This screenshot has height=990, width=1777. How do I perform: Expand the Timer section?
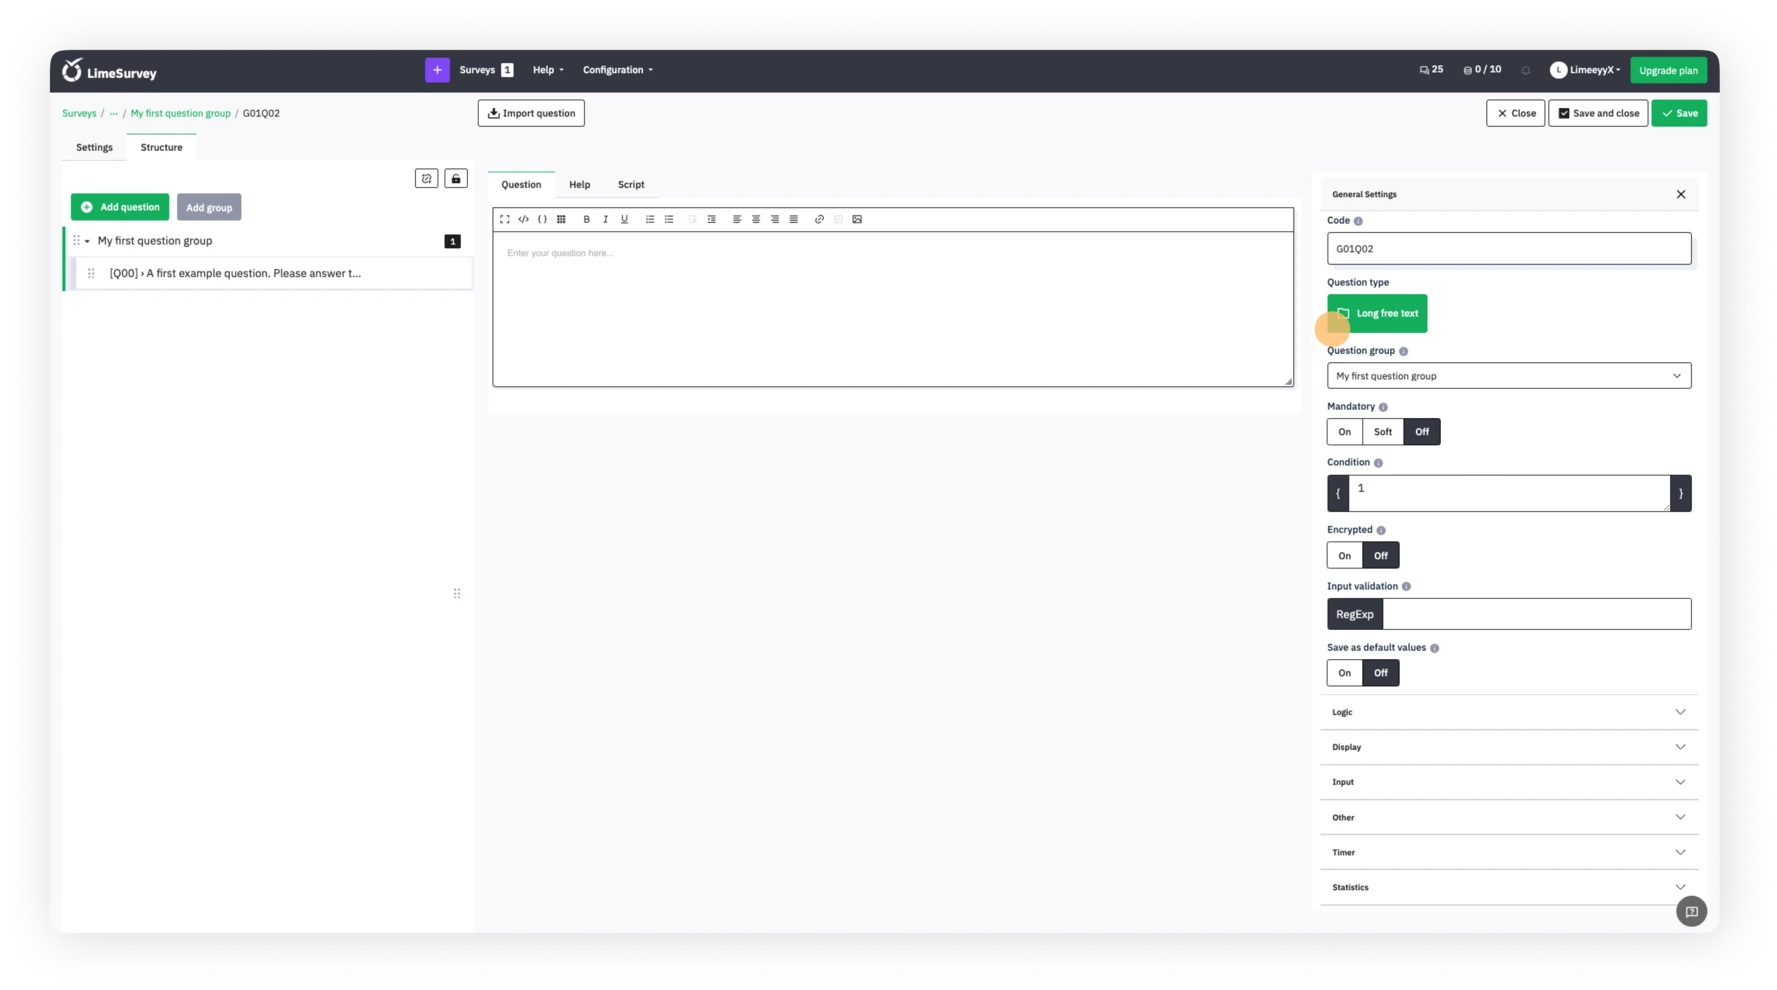(x=1508, y=852)
